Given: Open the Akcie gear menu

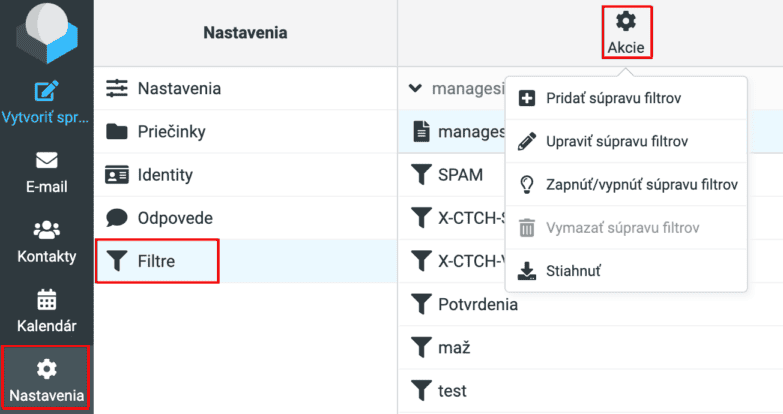Looking at the screenshot, I should (x=626, y=32).
